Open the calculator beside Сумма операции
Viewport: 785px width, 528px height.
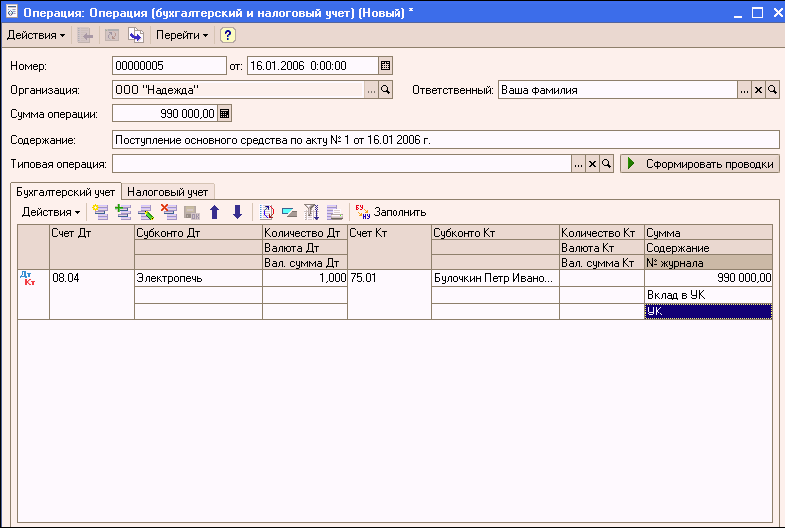224,113
